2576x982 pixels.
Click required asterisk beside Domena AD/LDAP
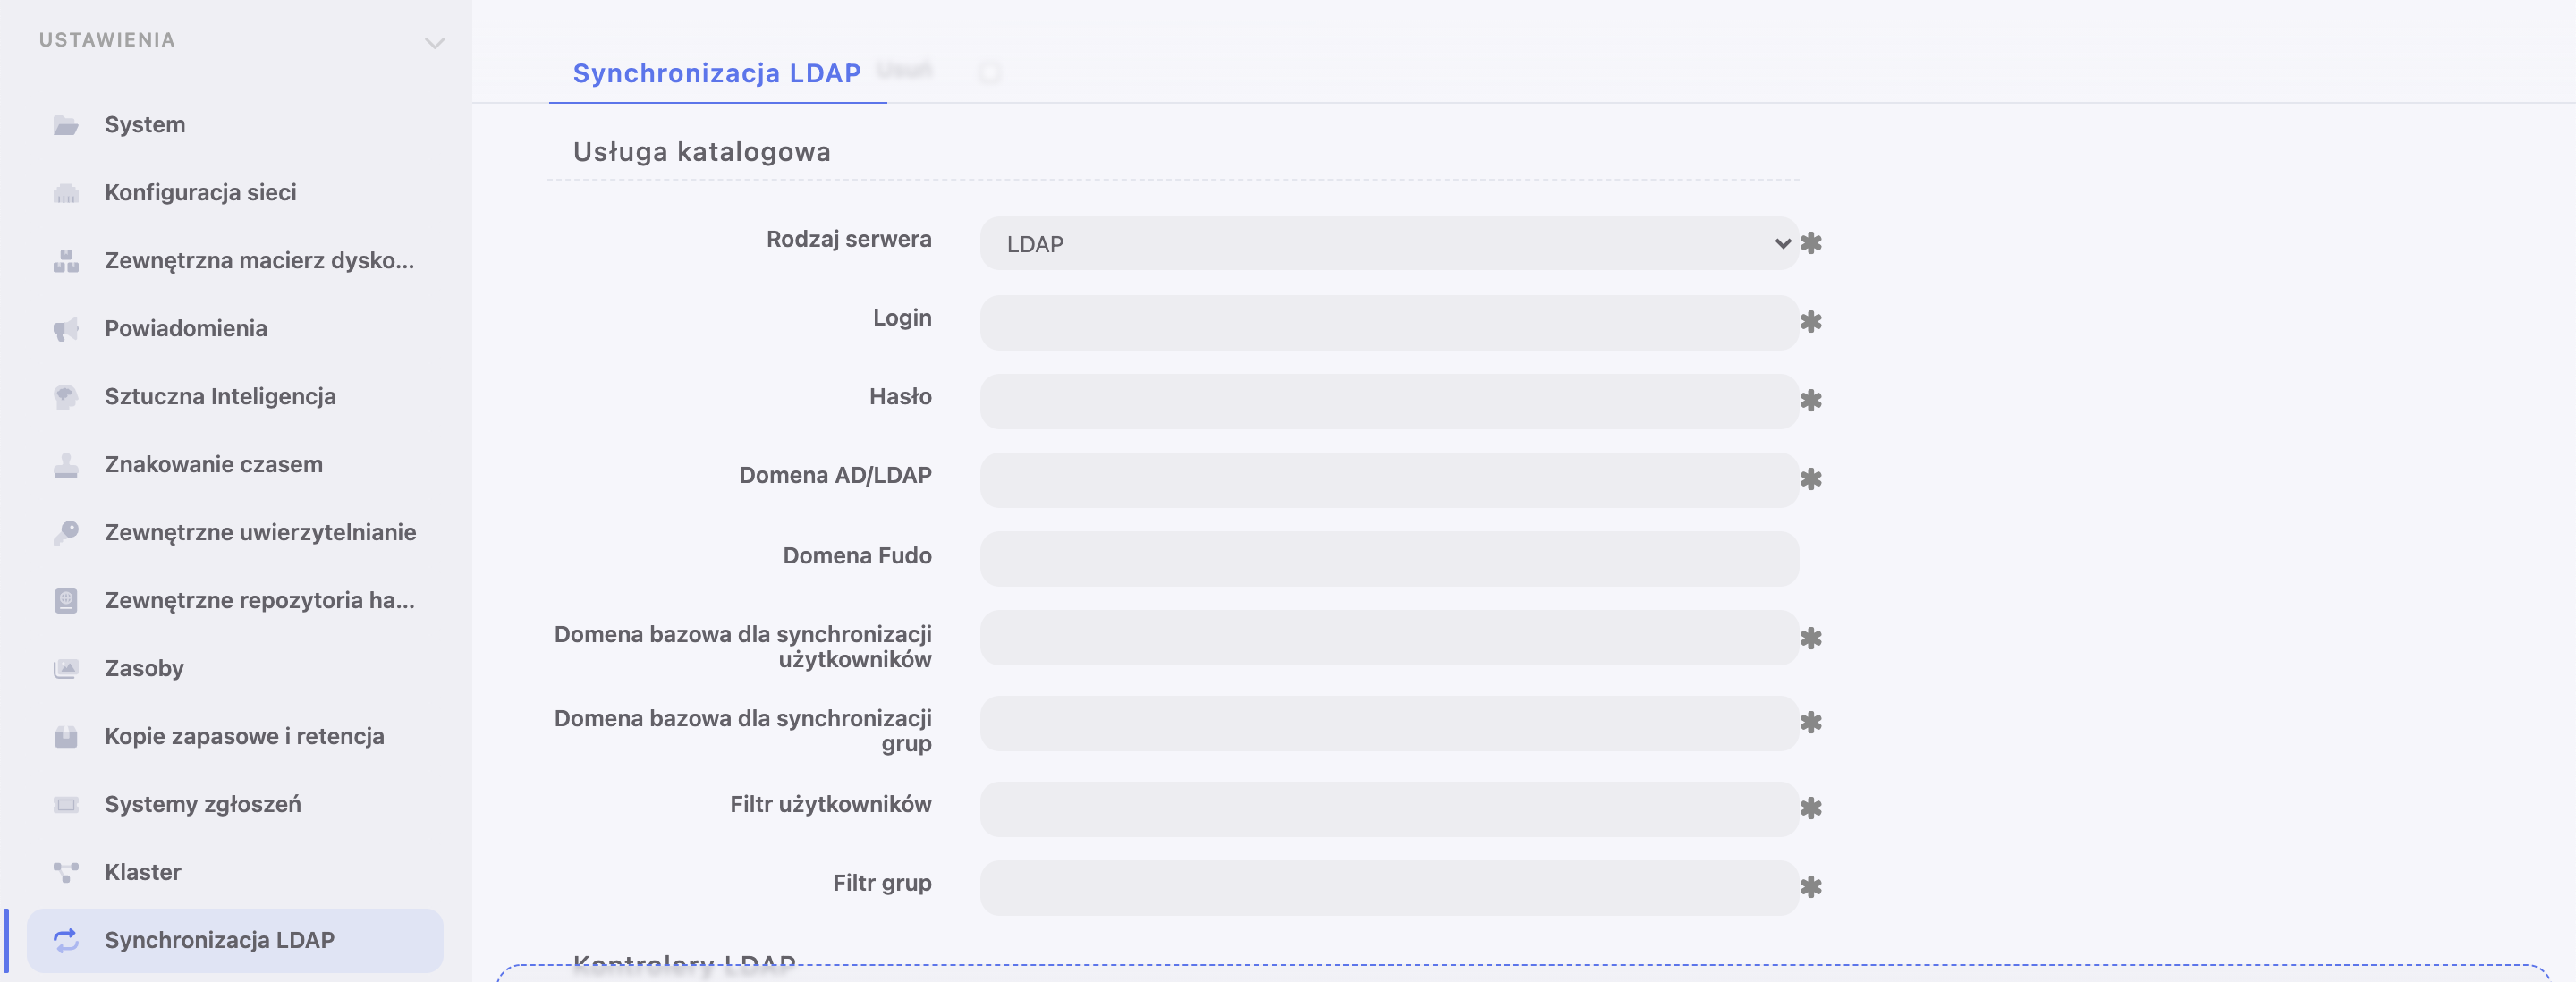(x=1810, y=480)
